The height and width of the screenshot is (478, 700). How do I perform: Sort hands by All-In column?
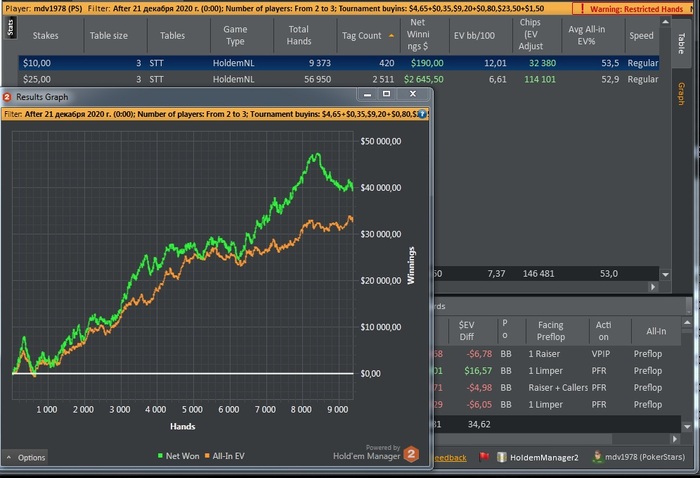pos(656,331)
